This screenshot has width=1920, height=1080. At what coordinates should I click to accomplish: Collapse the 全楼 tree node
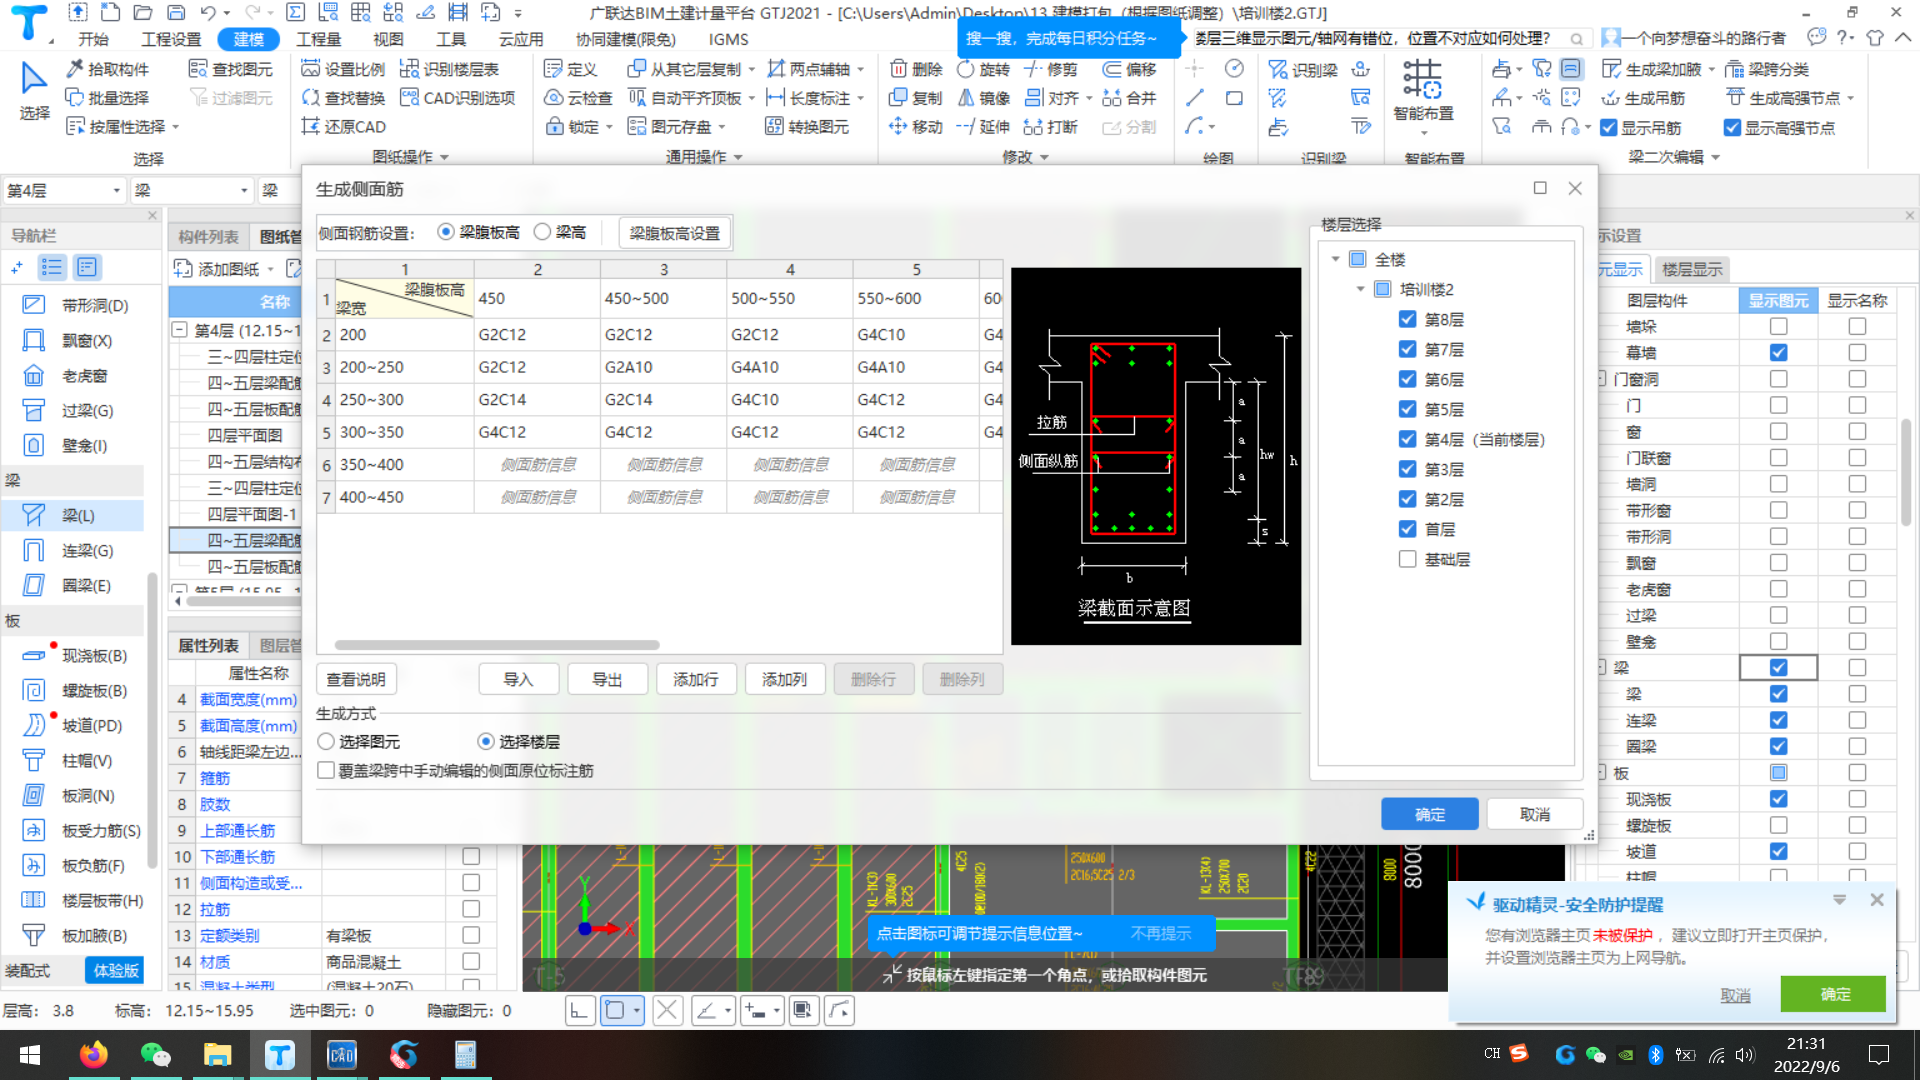pos(1335,259)
